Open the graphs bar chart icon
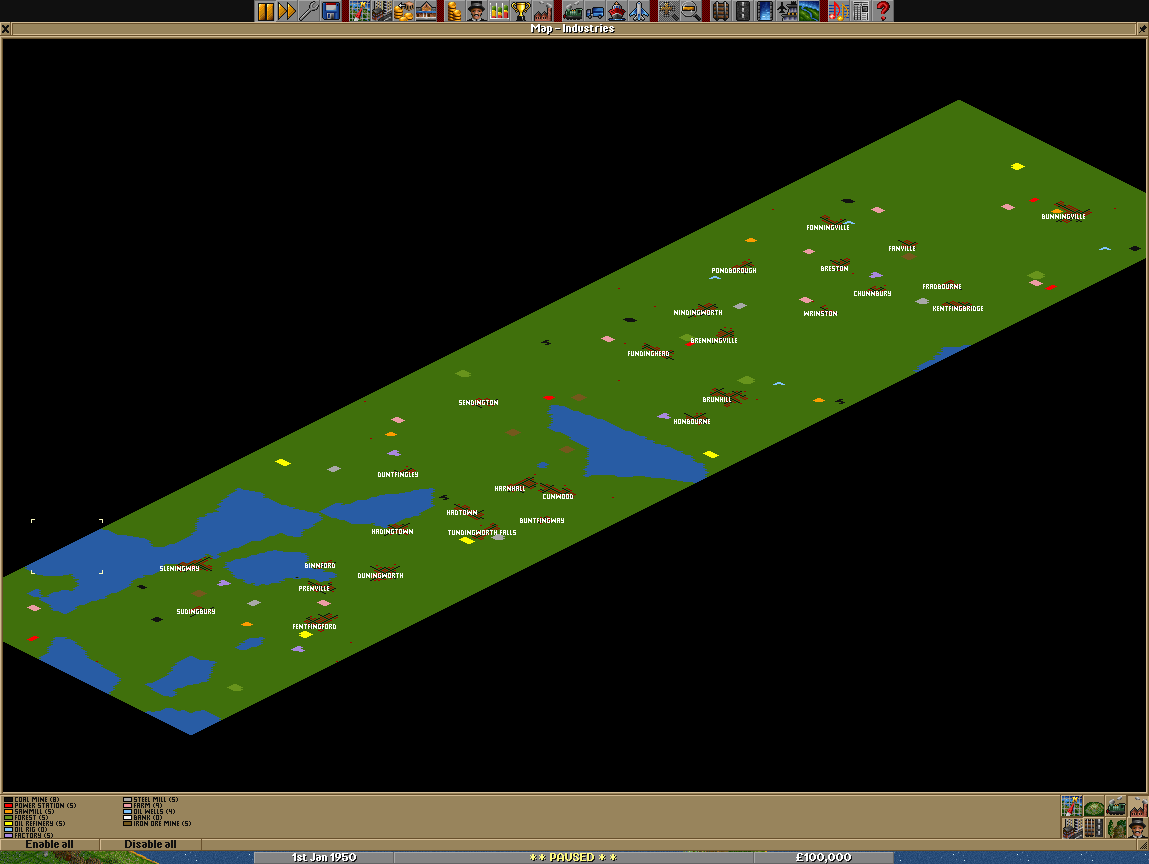This screenshot has height=864, width=1149. point(499,11)
